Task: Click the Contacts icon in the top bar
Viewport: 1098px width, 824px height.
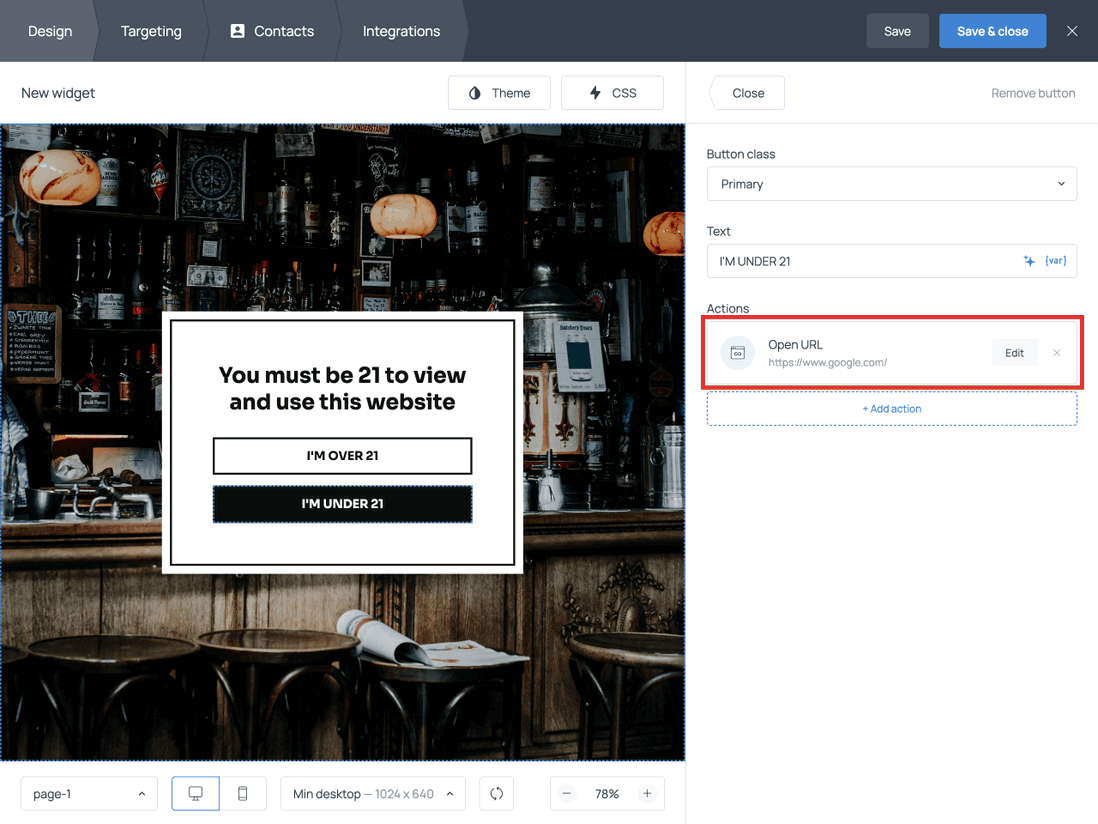Action: (236, 31)
